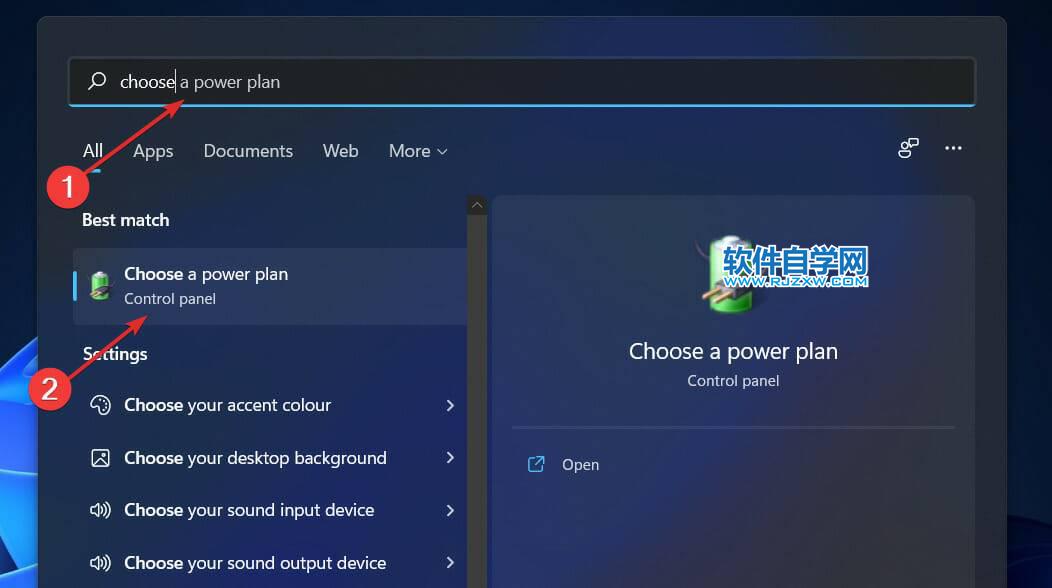The width and height of the screenshot is (1052, 588).
Task: Click the scrollbar up arrow in results list
Action: pyautogui.click(x=477, y=205)
